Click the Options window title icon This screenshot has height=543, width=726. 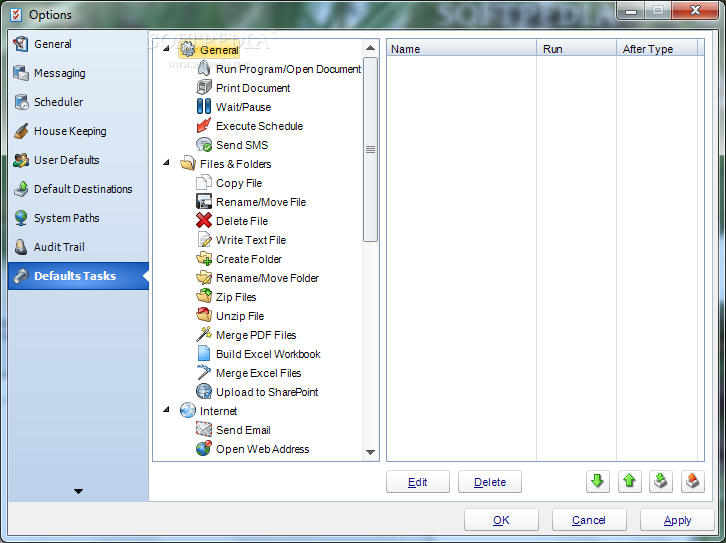pos(16,14)
